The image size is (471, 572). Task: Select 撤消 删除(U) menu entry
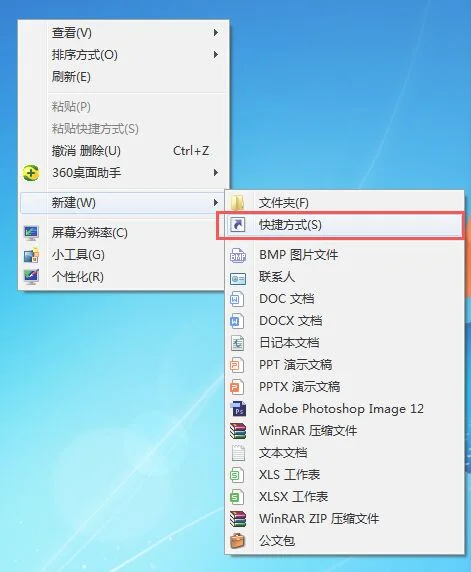pyautogui.click(x=124, y=151)
